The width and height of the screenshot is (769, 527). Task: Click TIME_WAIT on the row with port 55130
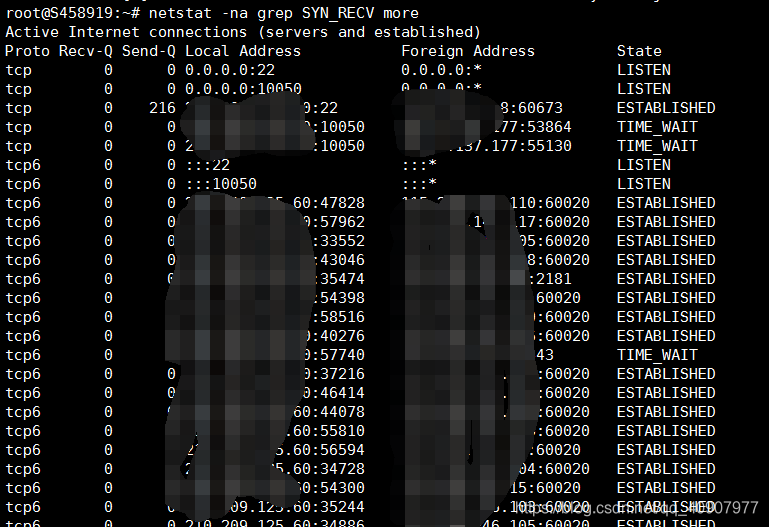coord(656,146)
